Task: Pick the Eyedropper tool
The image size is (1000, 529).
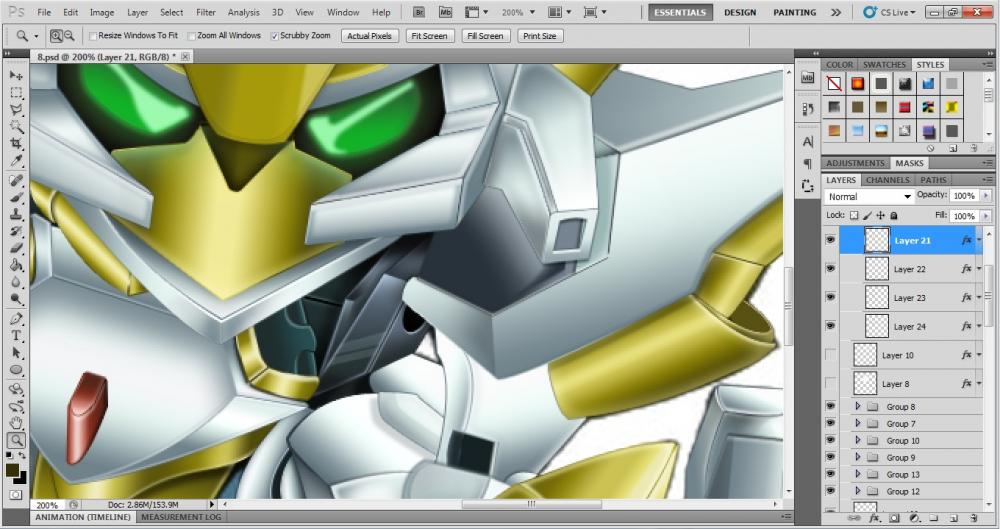Action: (x=16, y=161)
